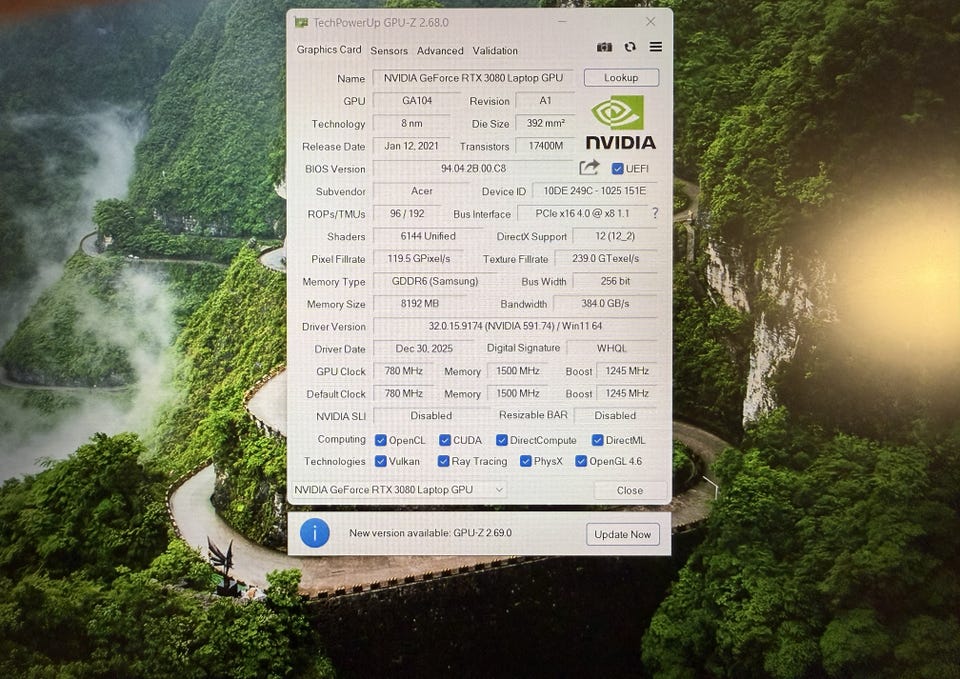Click the GPU-Z title bar app icon
The image size is (960, 679).
point(301,23)
